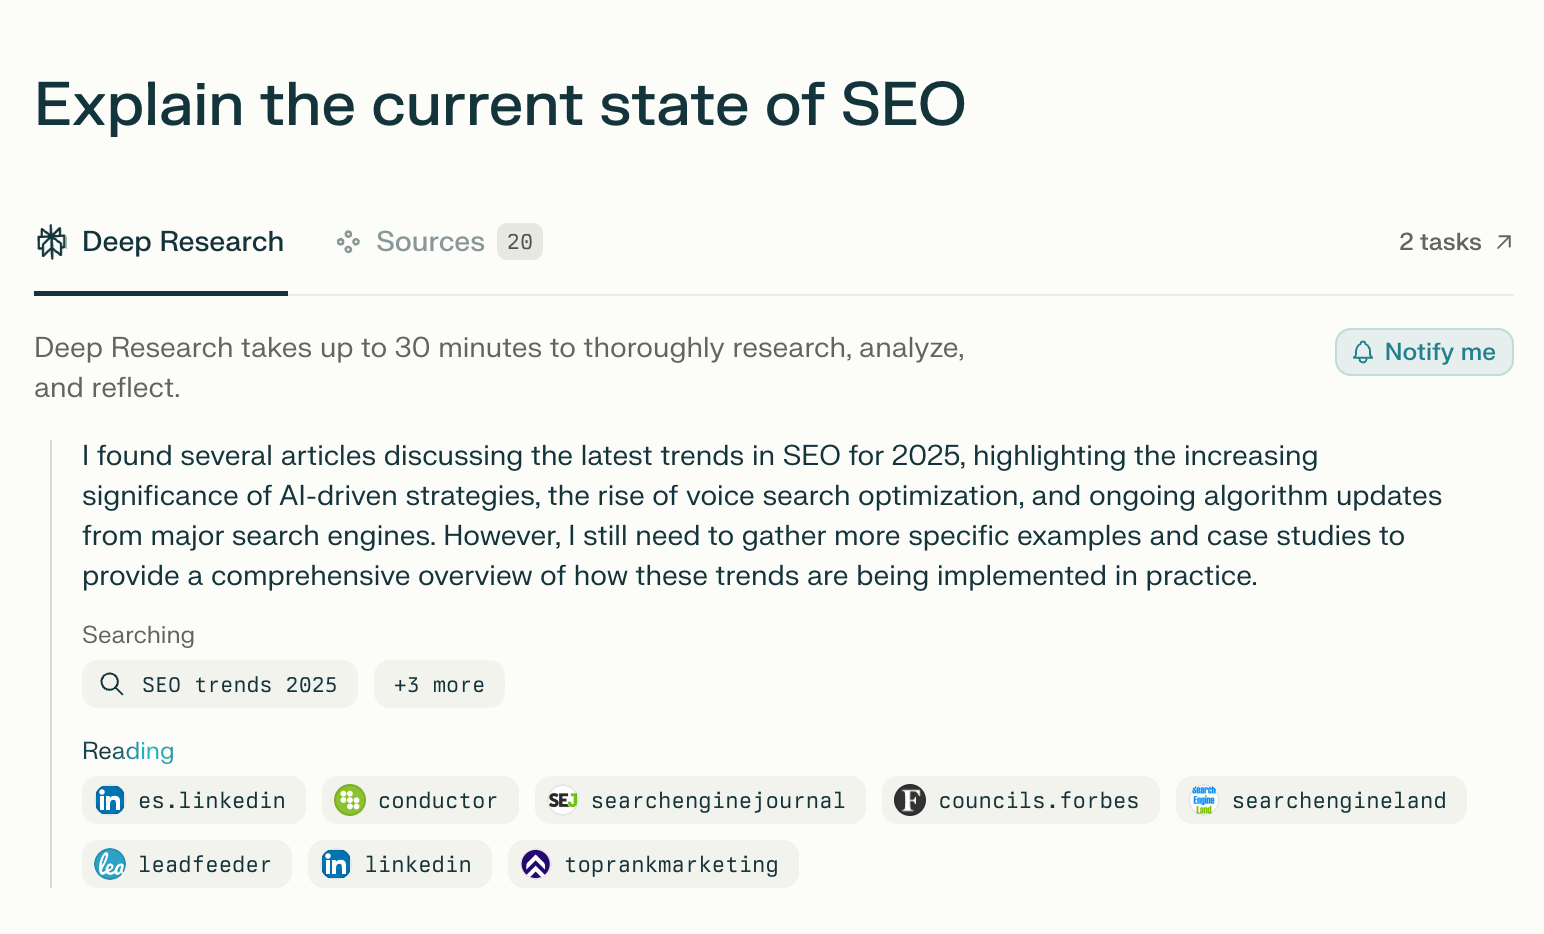Viewport: 1544px width, 934px height.
Task: Click the leadfeeder logo icon
Action: coord(110,864)
